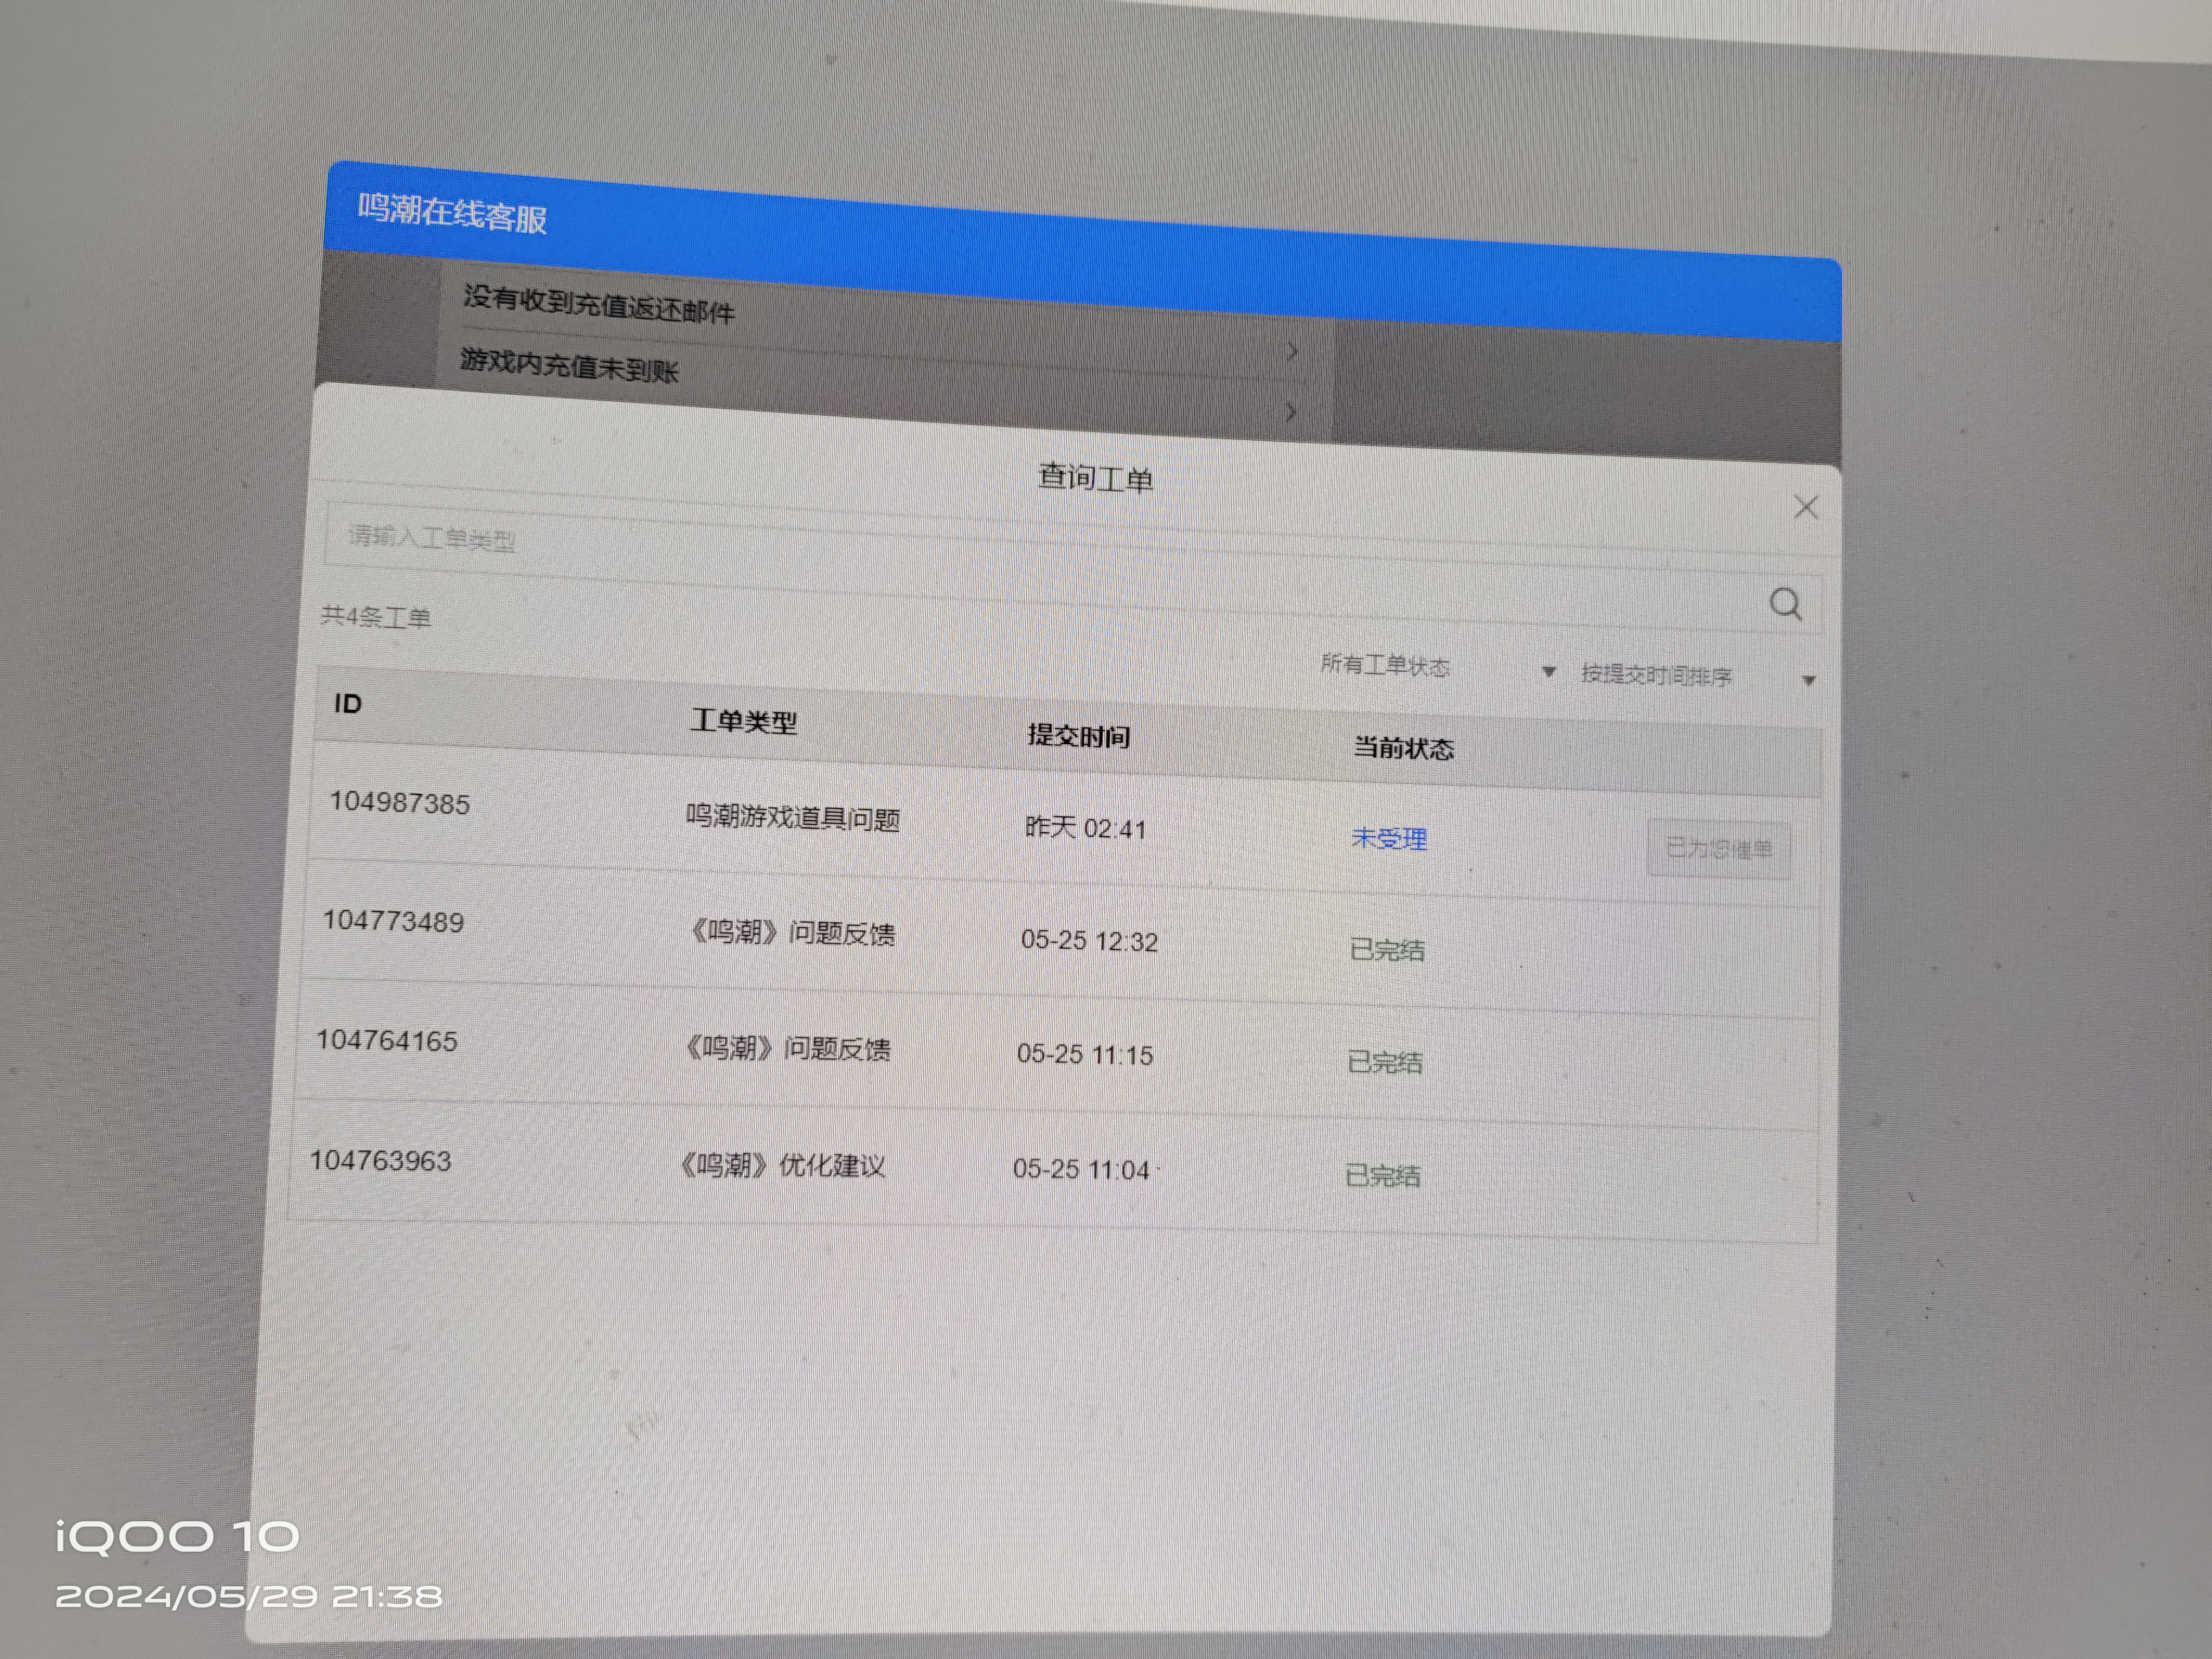
Task: Select ticket ID 104773489
Action: (x=393, y=920)
